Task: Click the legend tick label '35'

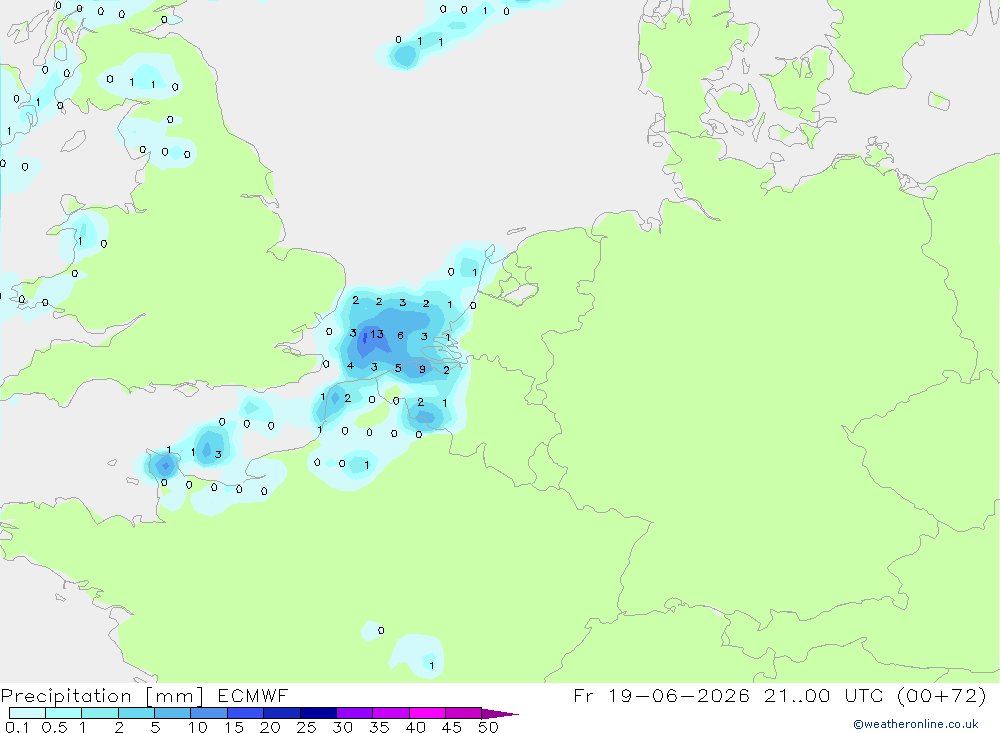Action: tap(379, 727)
